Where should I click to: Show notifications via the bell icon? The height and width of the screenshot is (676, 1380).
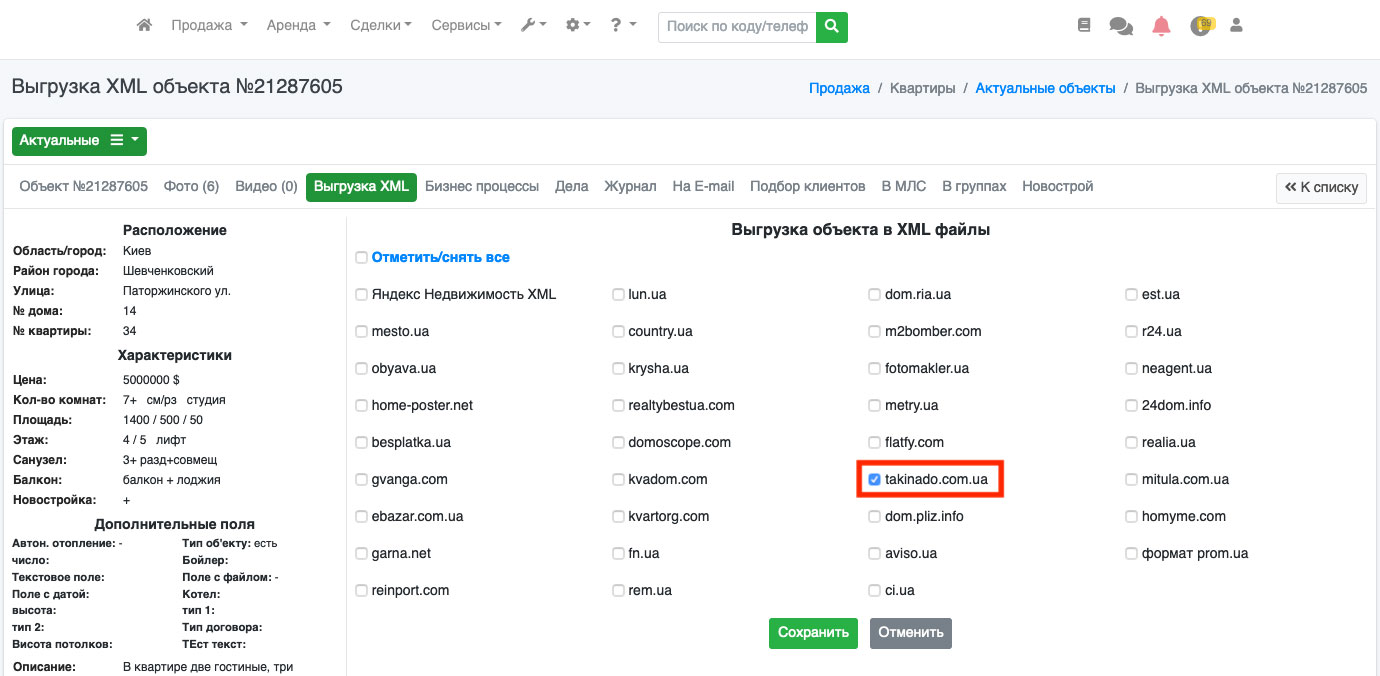click(1161, 27)
